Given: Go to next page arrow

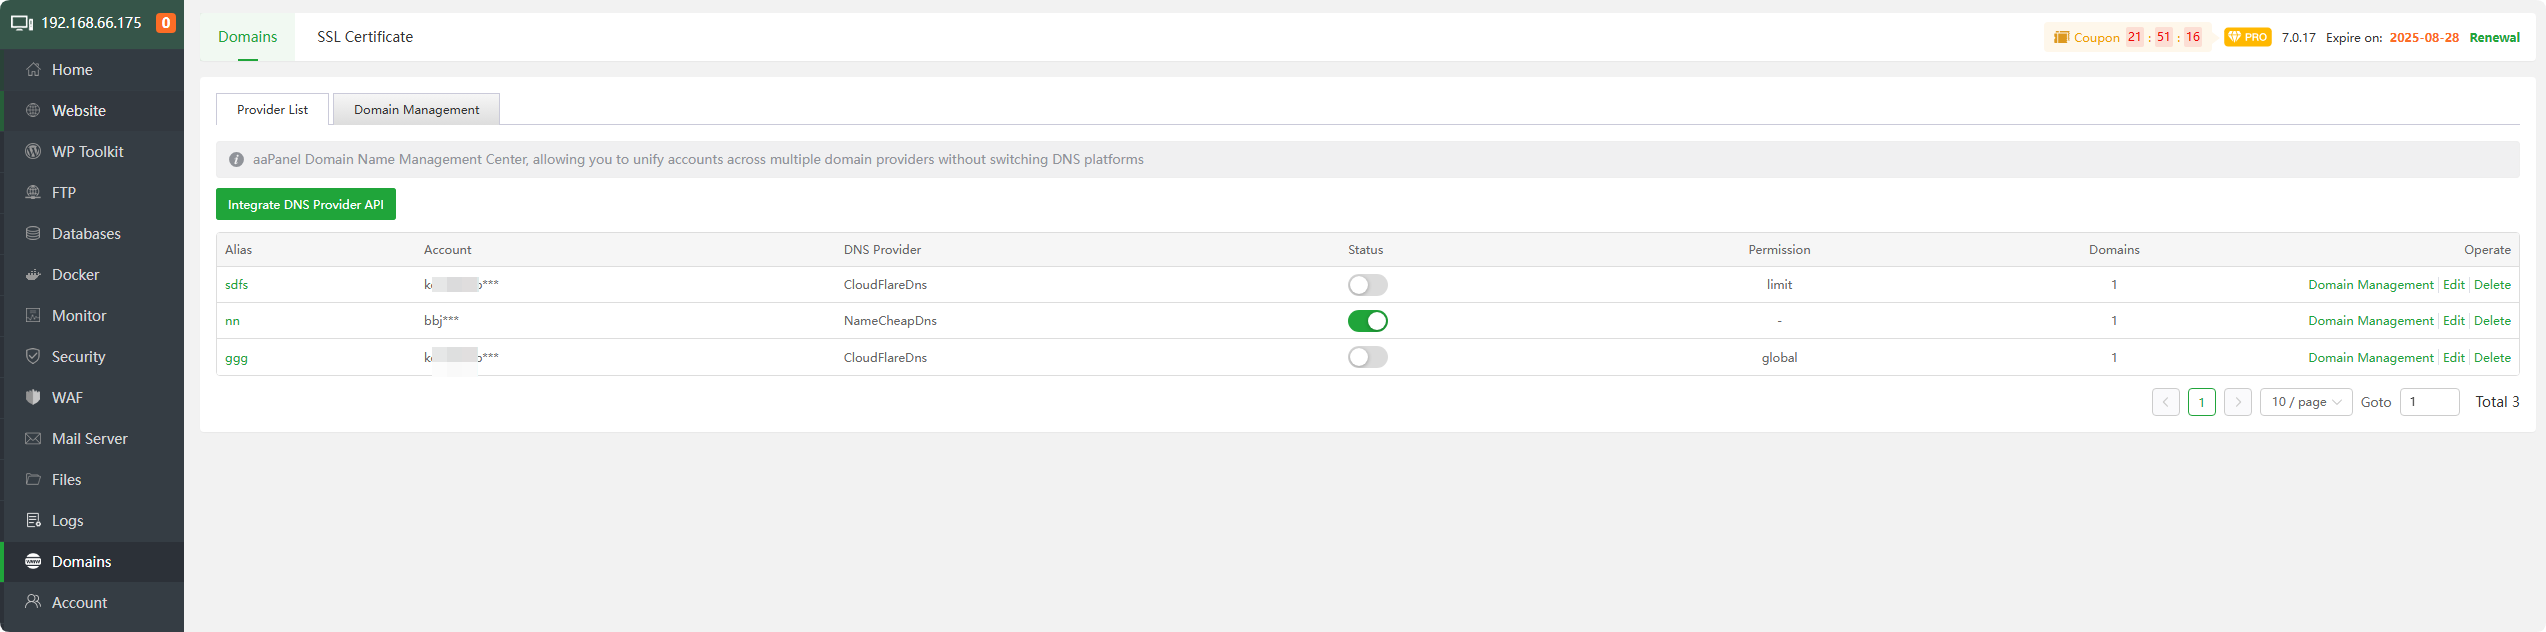Looking at the screenshot, I should 2237,402.
